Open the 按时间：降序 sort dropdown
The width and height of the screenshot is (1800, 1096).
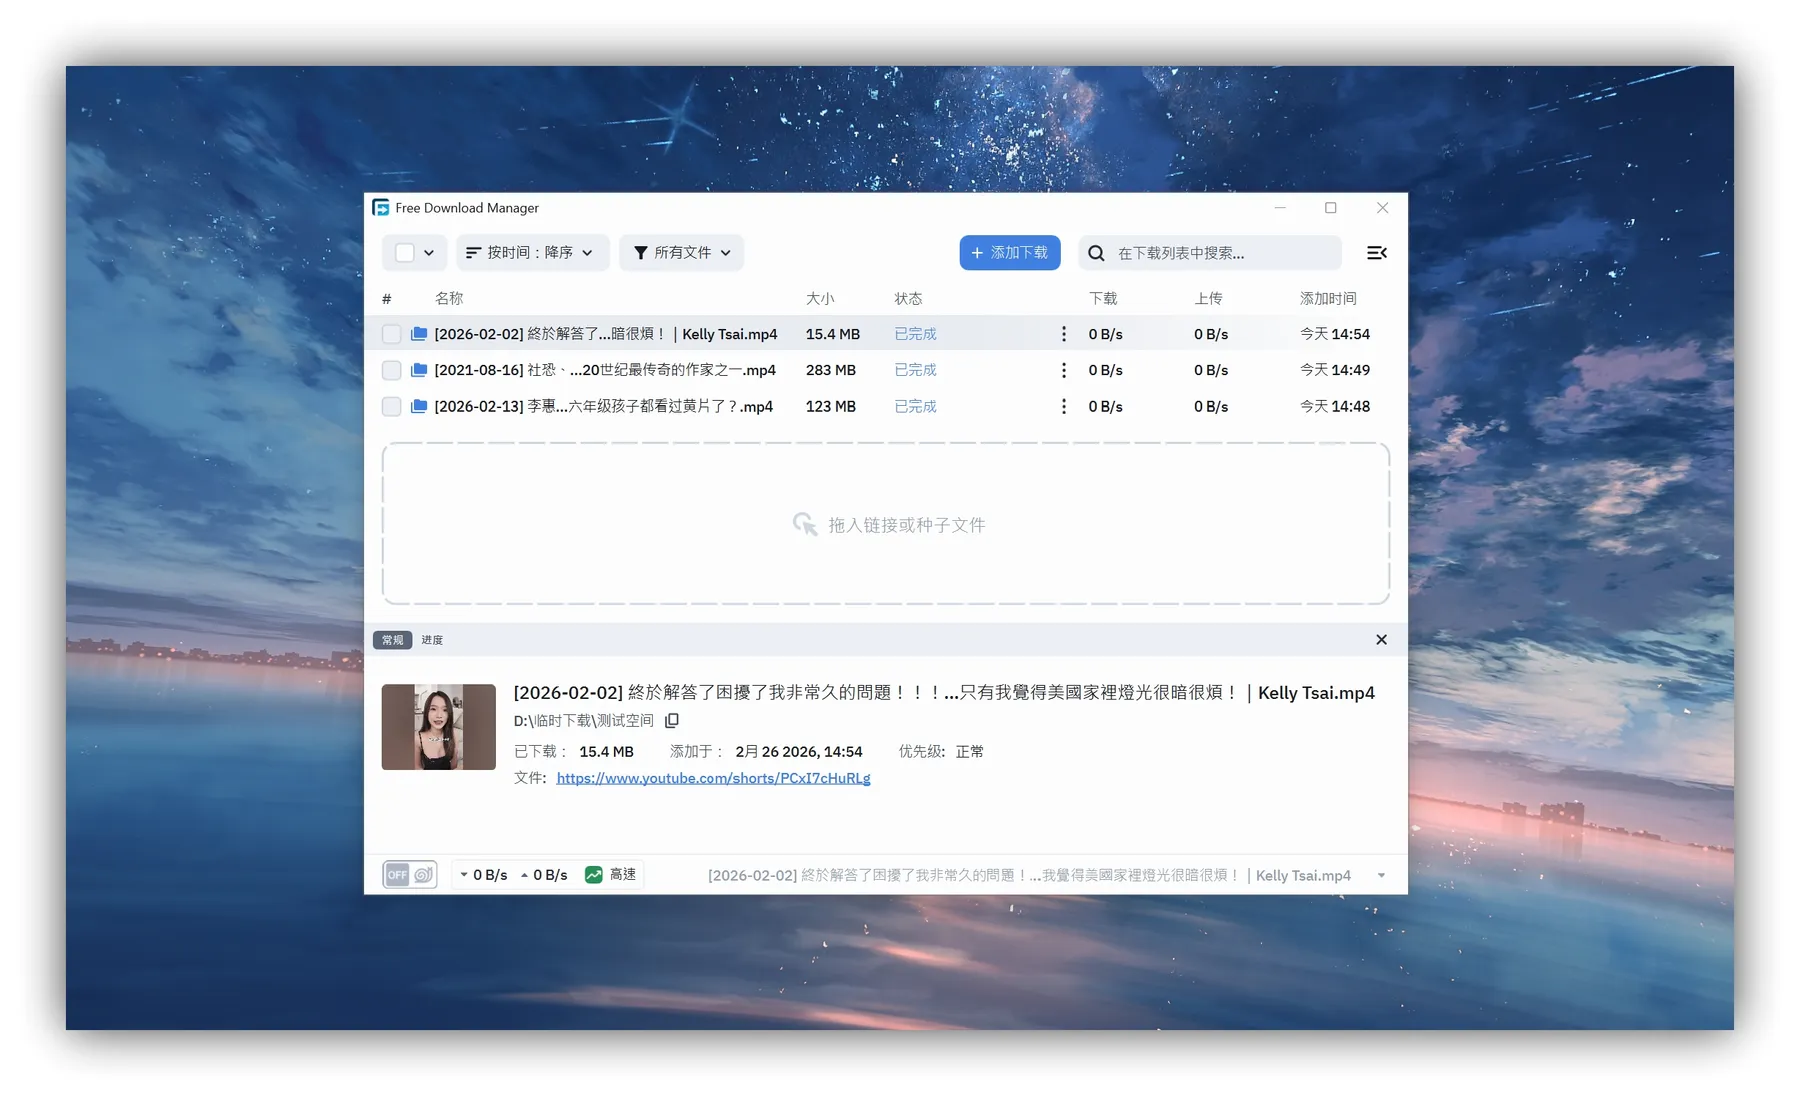point(532,252)
